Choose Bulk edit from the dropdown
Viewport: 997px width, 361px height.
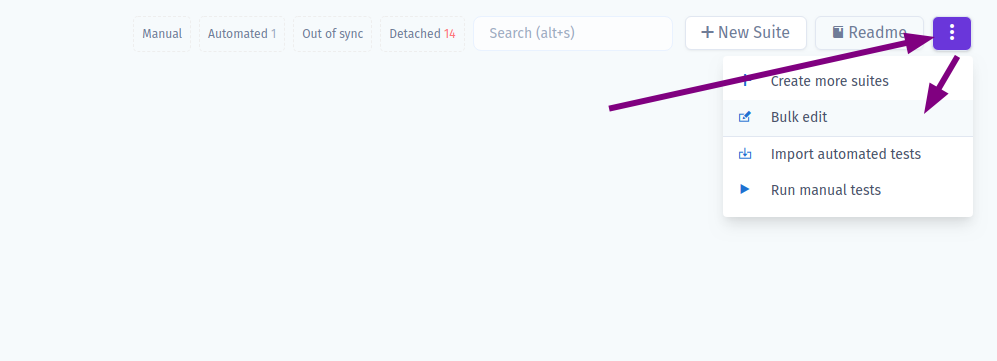click(x=848, y=118)
